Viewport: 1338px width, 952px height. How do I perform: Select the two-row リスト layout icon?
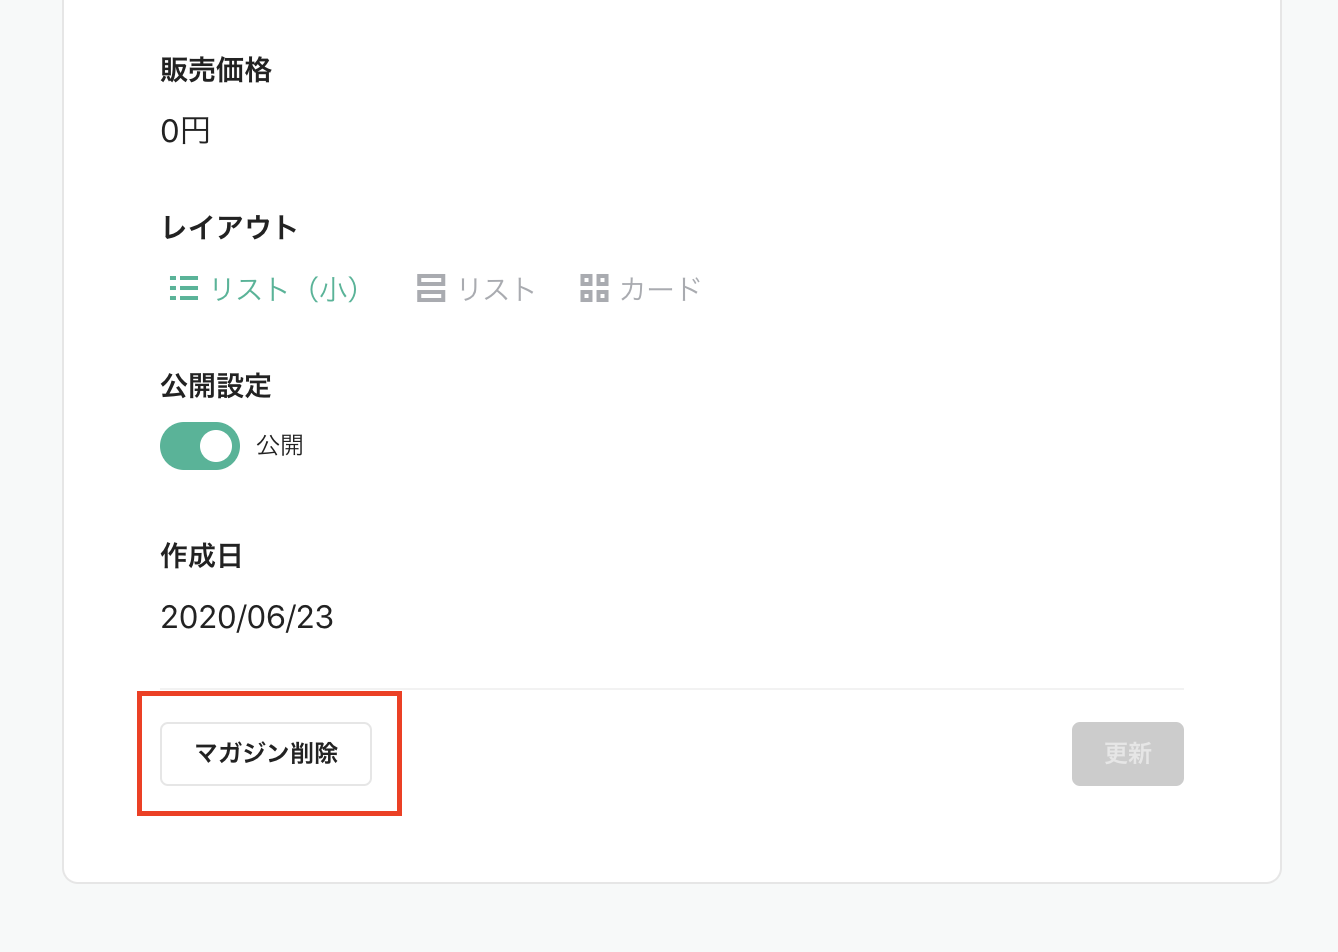[x=431, y=289]
